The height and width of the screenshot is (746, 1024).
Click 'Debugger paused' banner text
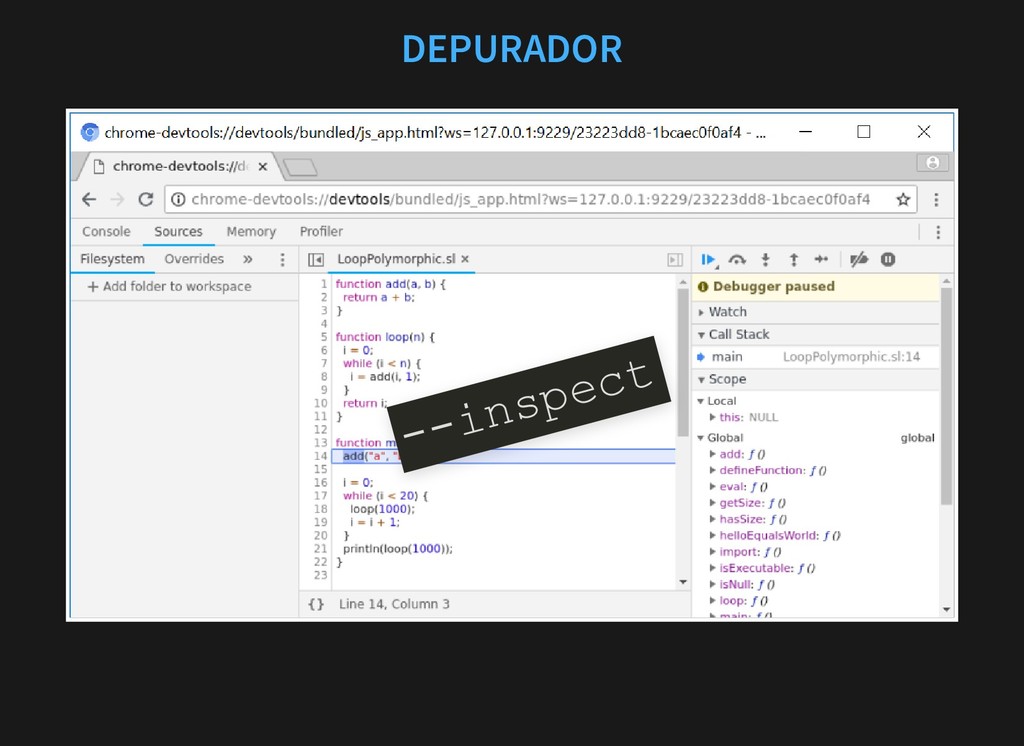pos(774,286)
